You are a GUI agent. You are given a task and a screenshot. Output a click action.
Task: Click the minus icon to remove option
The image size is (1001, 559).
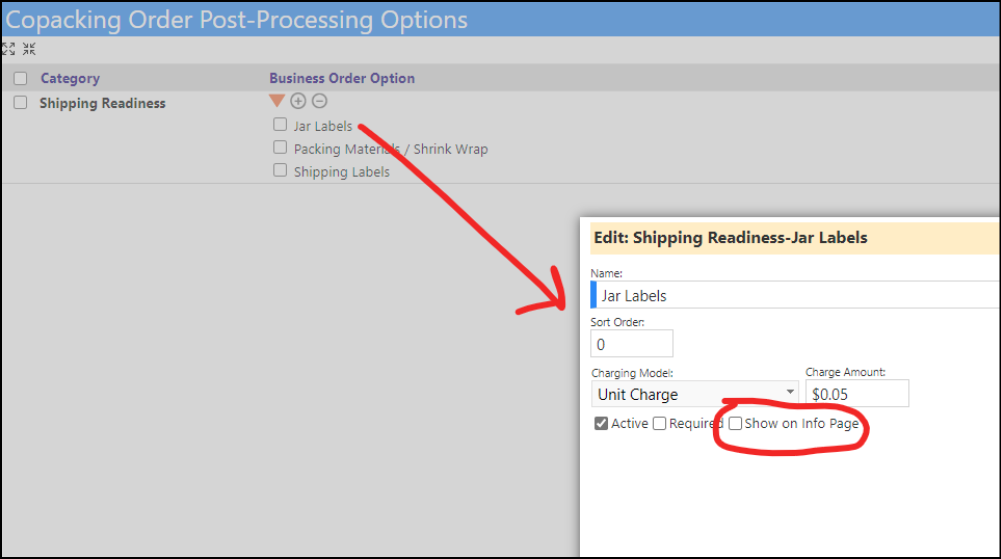[320, 101]
